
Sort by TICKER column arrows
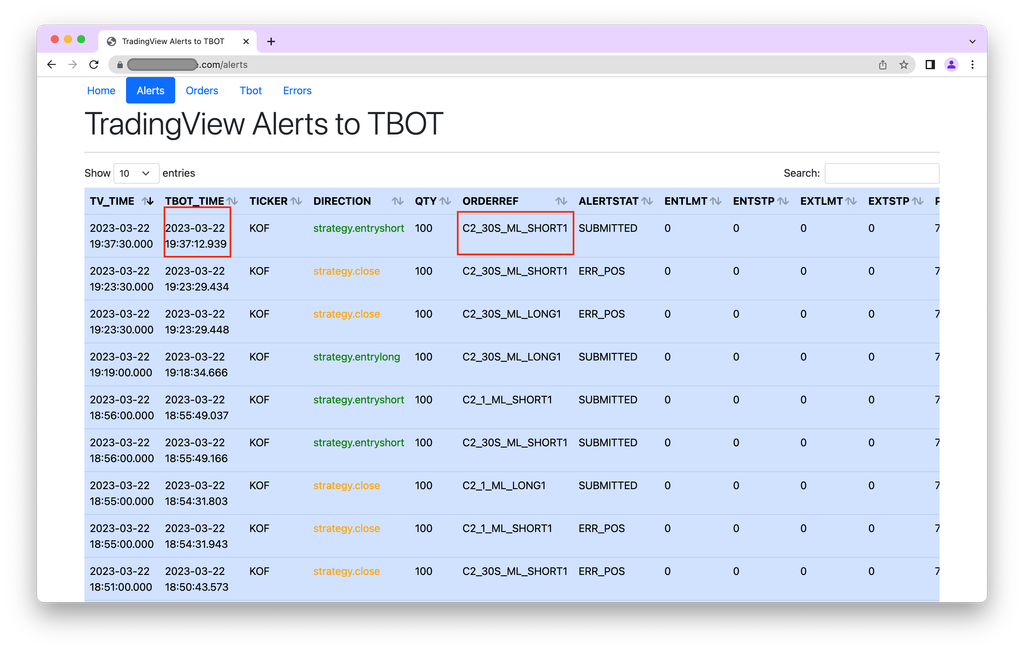pos(296,201)
